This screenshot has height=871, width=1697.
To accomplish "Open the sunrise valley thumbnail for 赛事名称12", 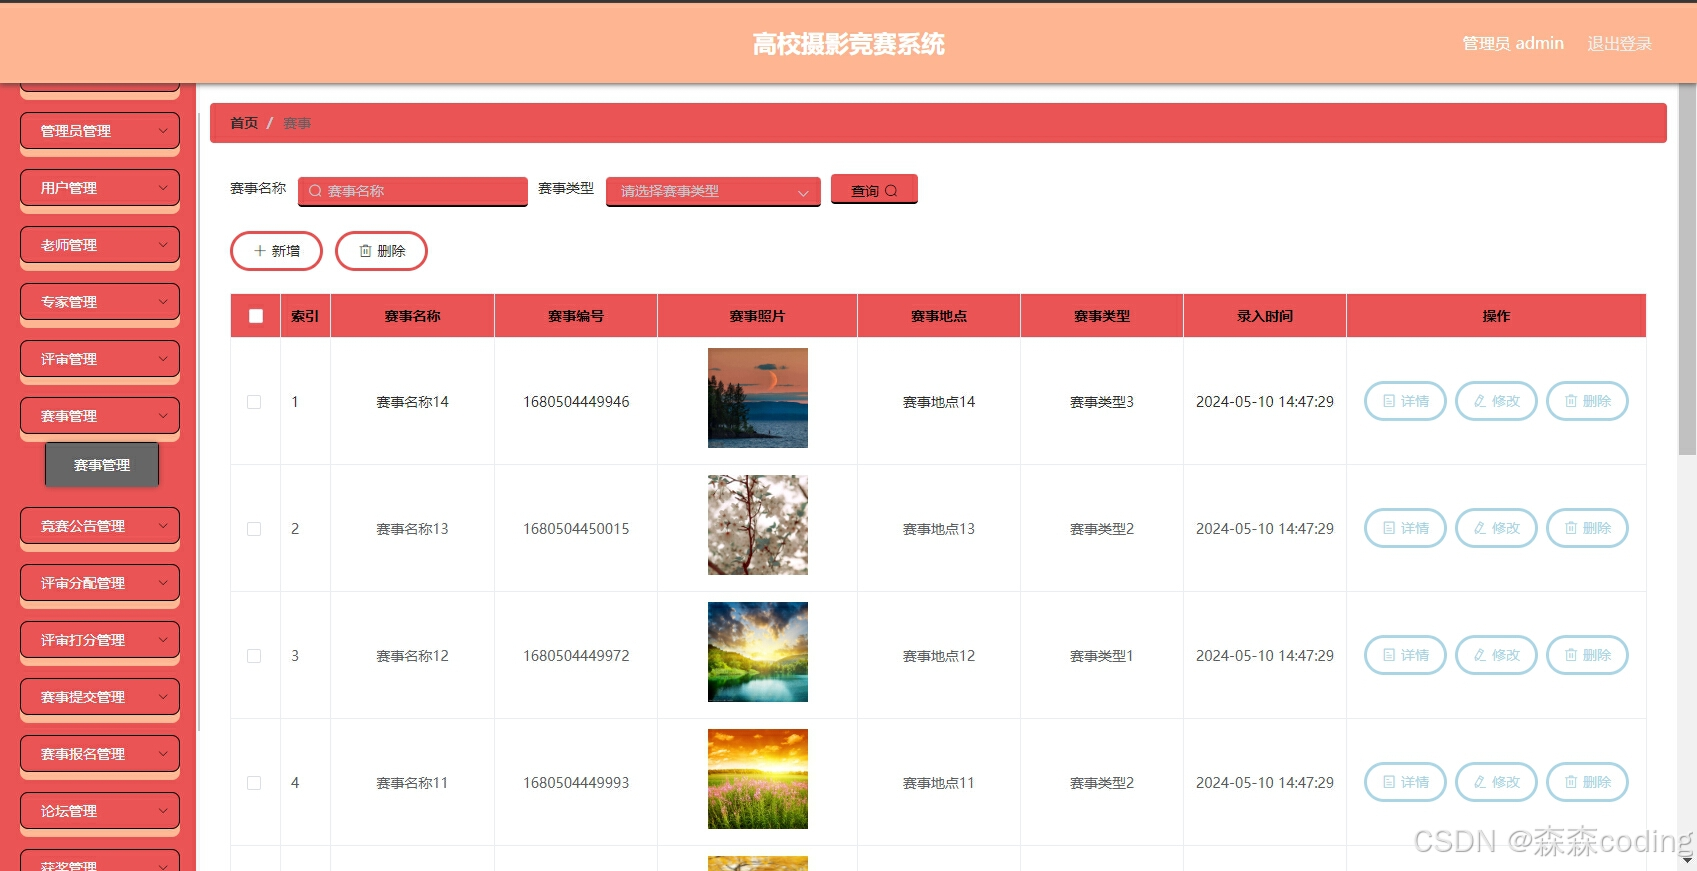I will (757, 652).
